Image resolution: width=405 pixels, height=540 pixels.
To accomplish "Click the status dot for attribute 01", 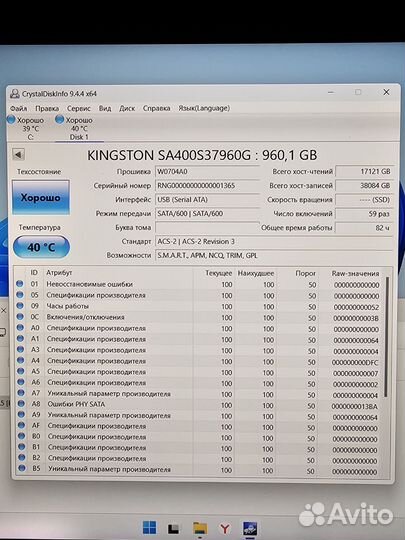I will pyautogui.click(x=20, y=283).
